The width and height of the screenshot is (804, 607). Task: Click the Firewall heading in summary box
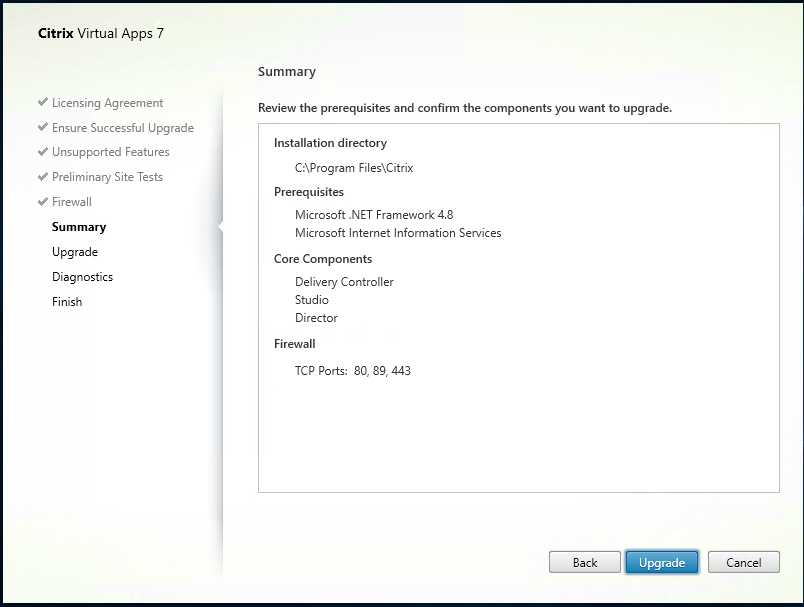tap(295, 344)
